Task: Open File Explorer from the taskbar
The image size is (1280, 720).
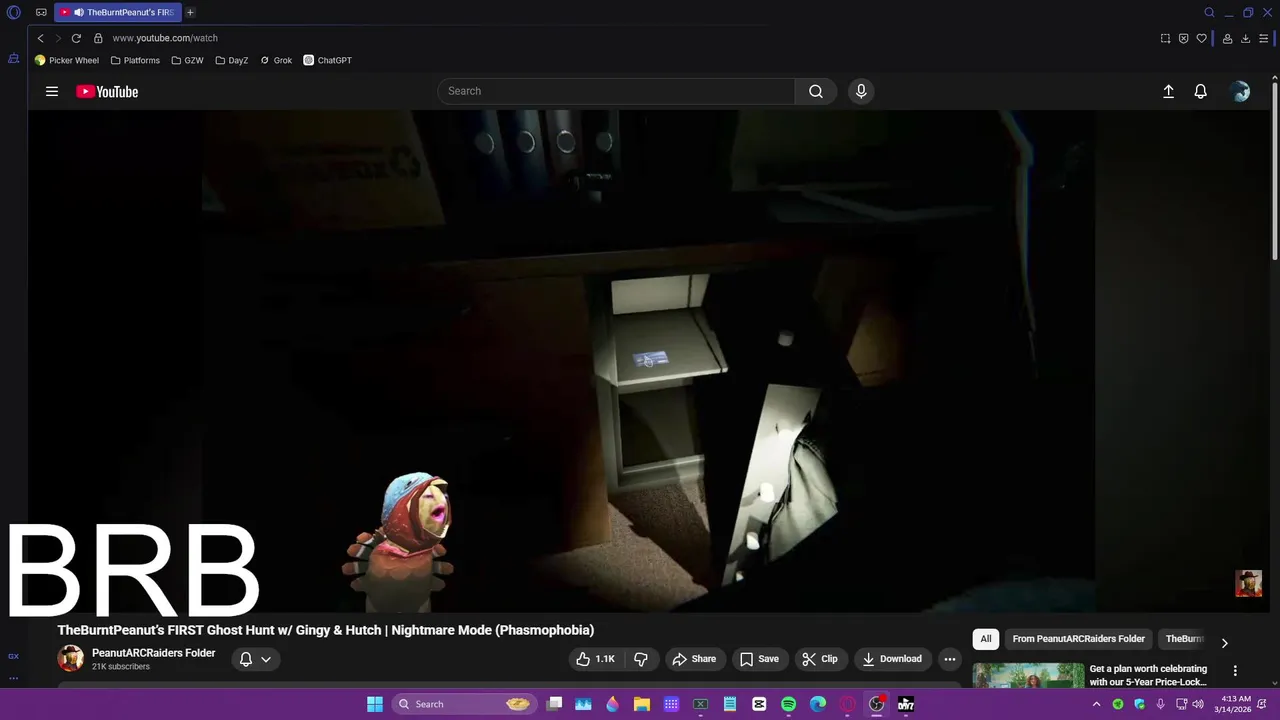Action: pos(642,704)
